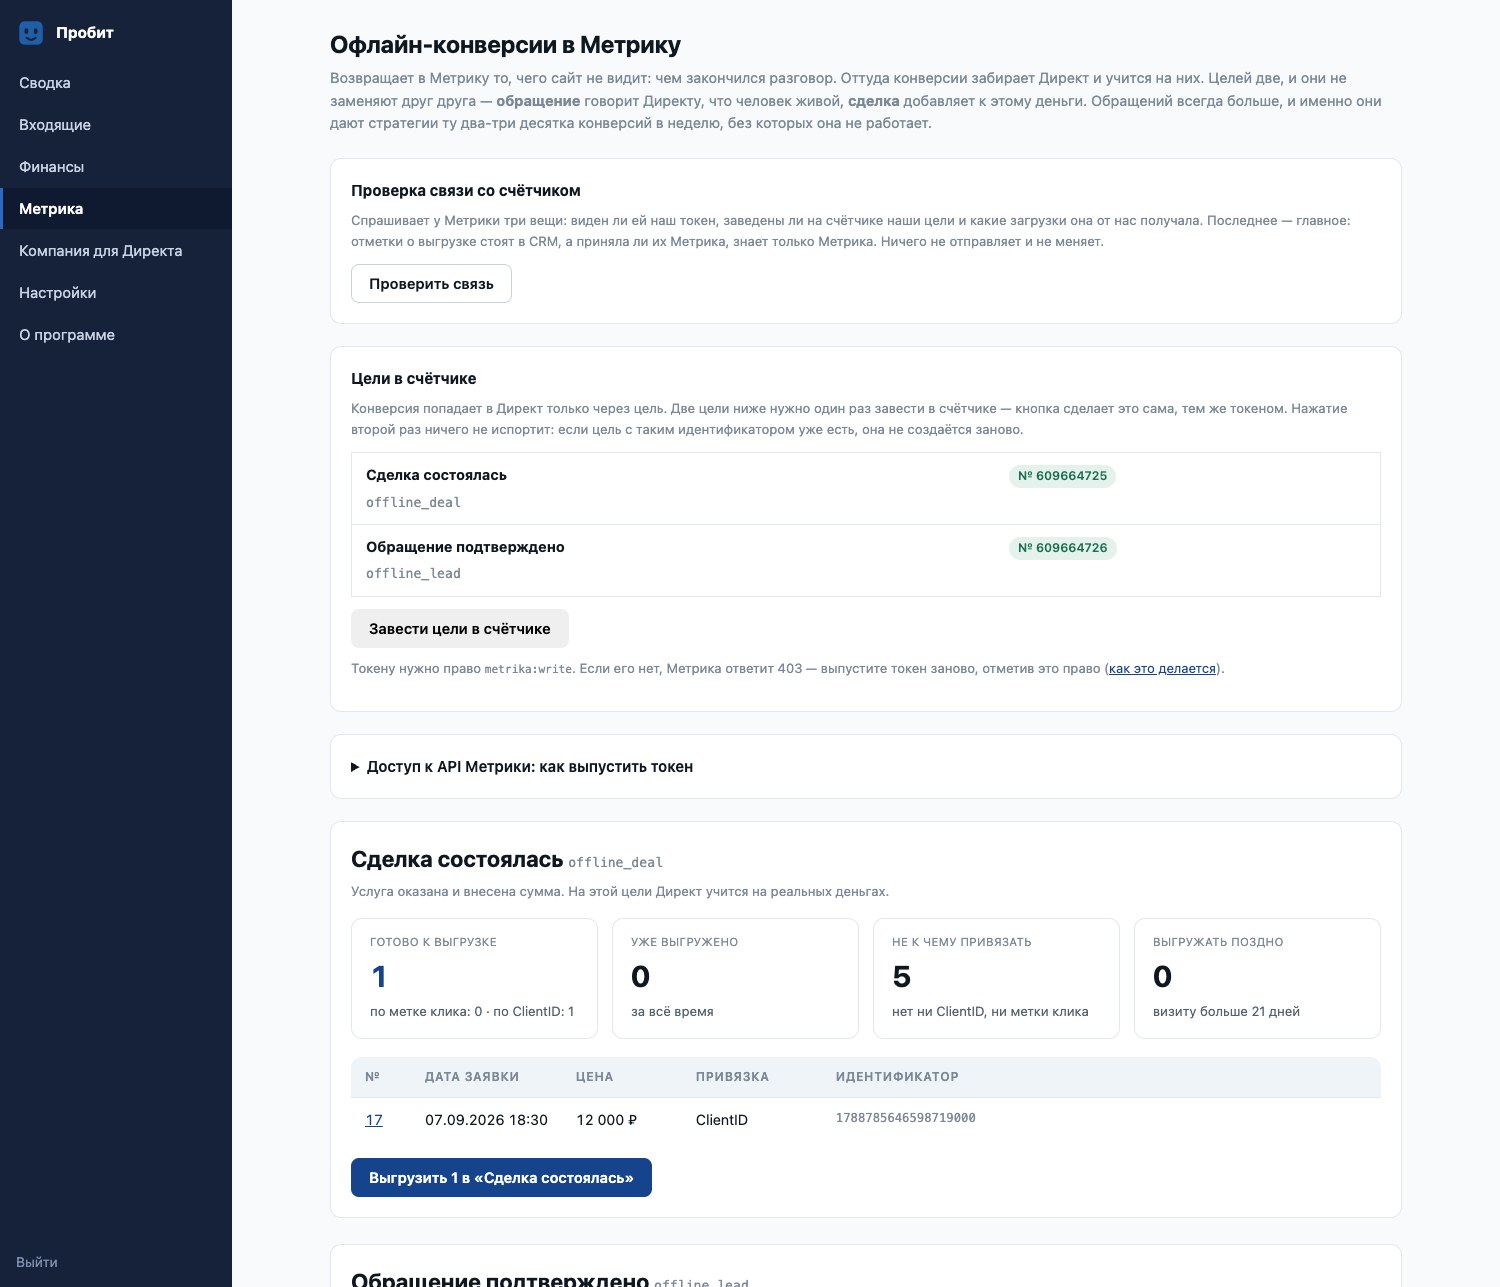1500x1287 pixels.
Task: Click the Уже выгружено card
Action: tap(735, 979)
